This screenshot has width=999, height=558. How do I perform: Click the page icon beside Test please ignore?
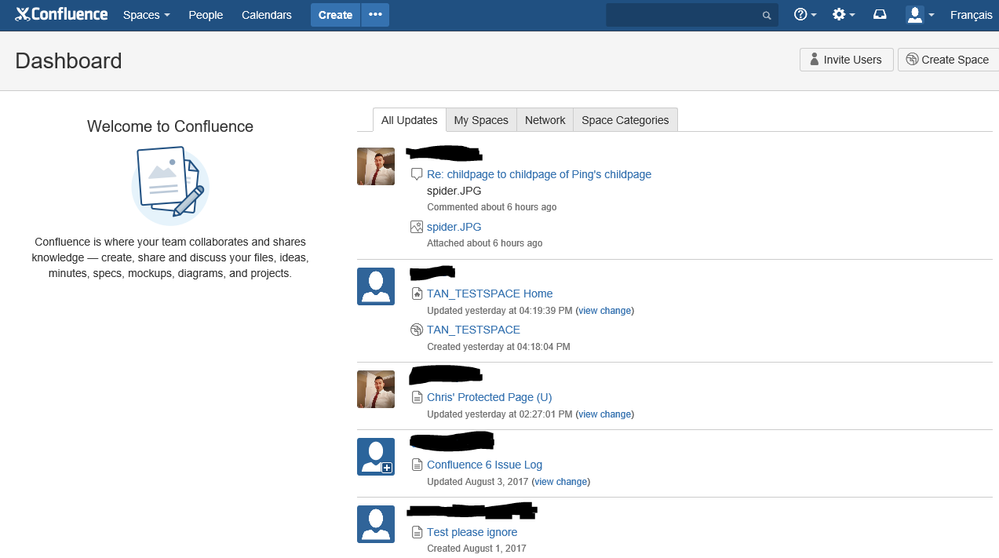tap(417, 532)
